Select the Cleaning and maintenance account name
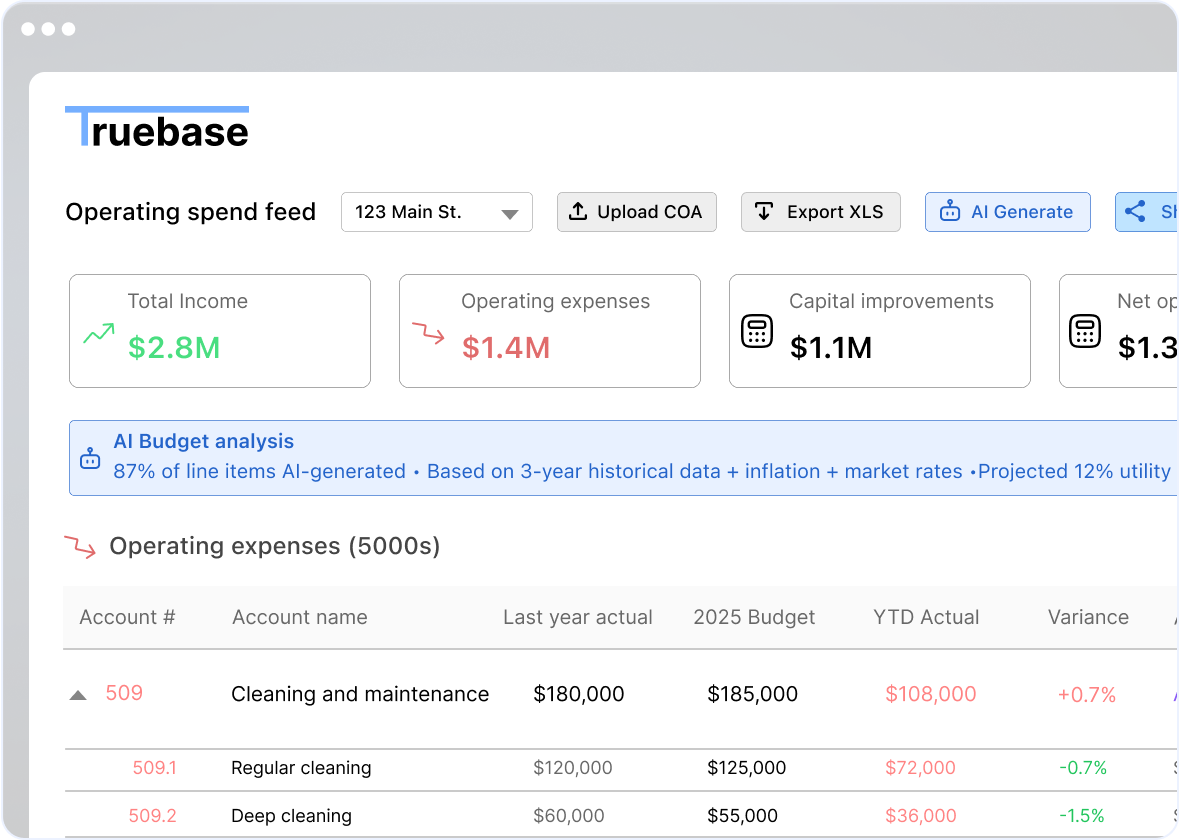 pyautogui.click(x=360, y=694)
